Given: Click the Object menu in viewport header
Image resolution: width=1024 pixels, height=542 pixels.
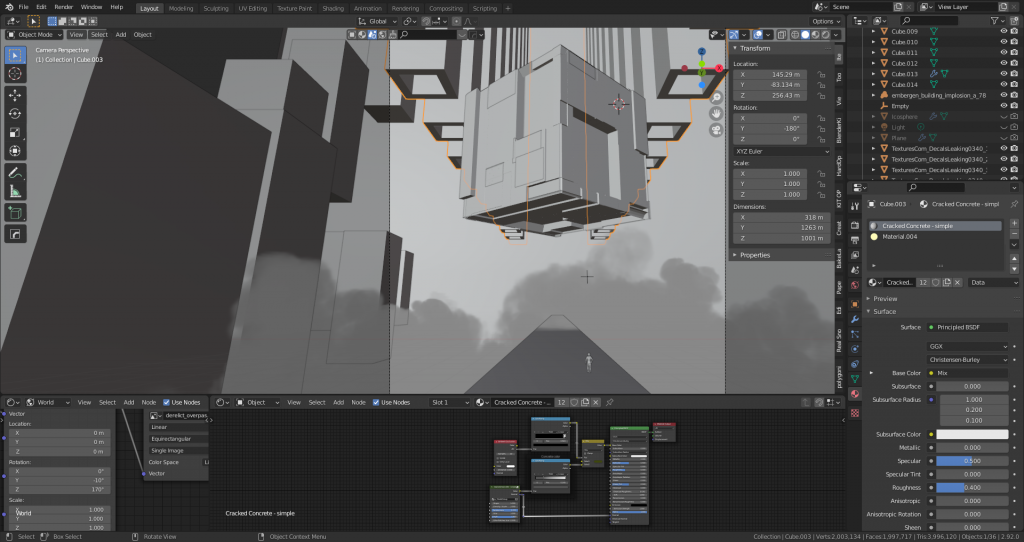Looking at the screenshot, I should 142,35.
